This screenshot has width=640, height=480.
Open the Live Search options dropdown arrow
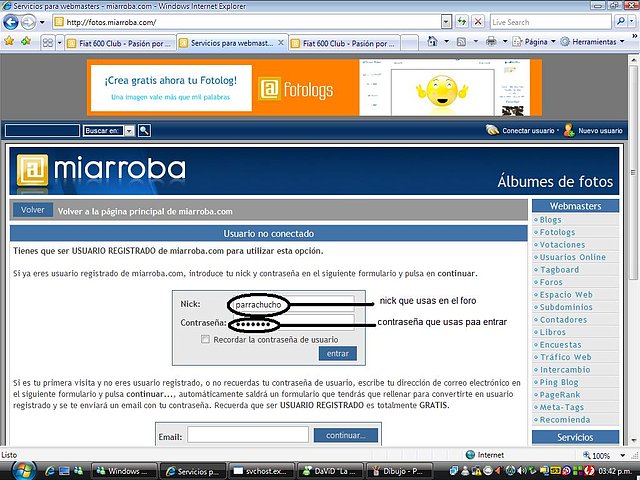pos(632,22)
